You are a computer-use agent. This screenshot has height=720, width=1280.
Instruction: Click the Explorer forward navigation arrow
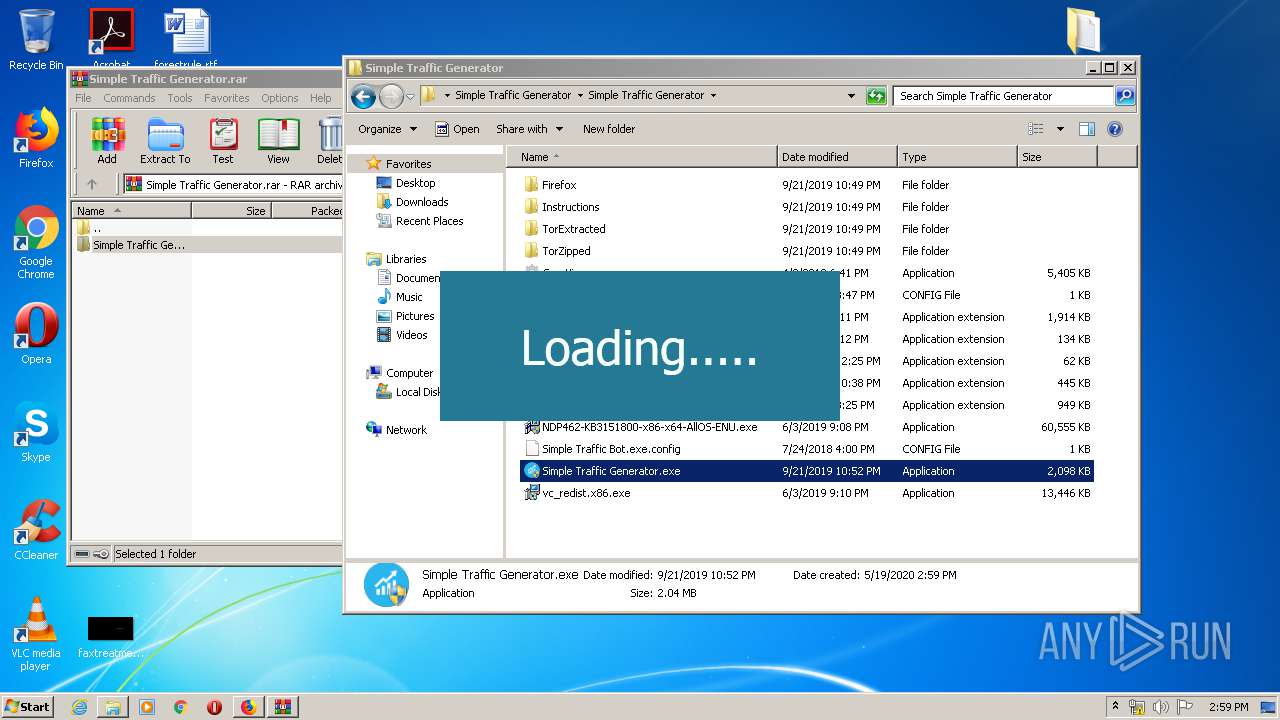391,96
